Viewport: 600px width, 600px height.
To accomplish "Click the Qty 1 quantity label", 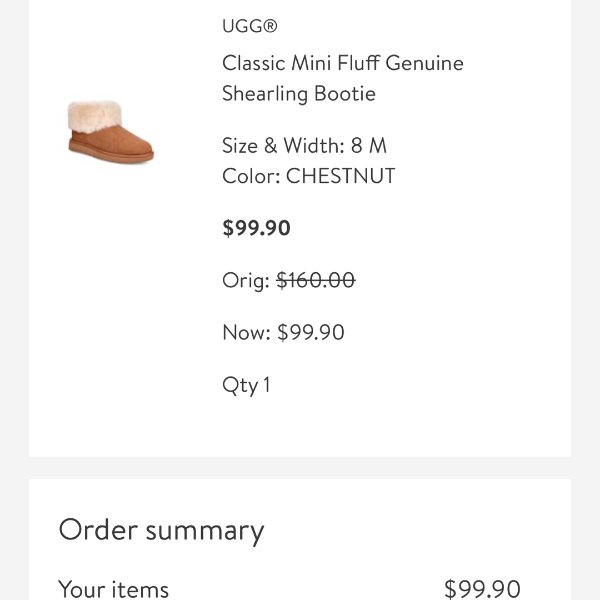I will click(x=246, y=385).
